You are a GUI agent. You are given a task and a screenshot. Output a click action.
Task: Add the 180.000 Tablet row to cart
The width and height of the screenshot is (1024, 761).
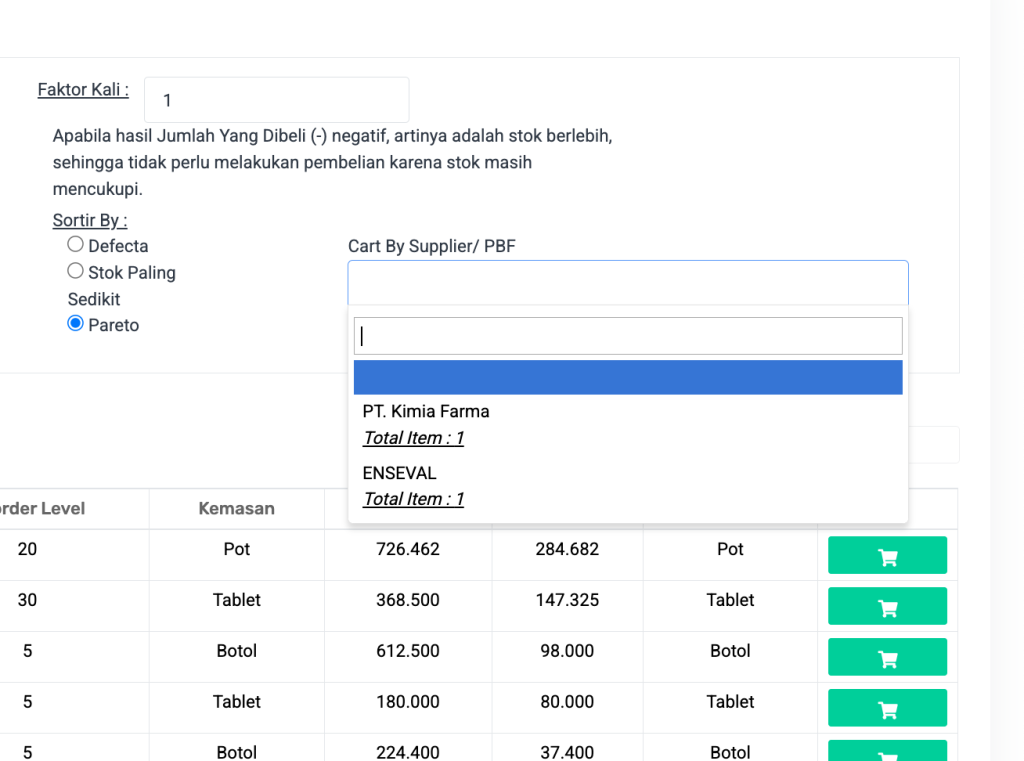886,708
